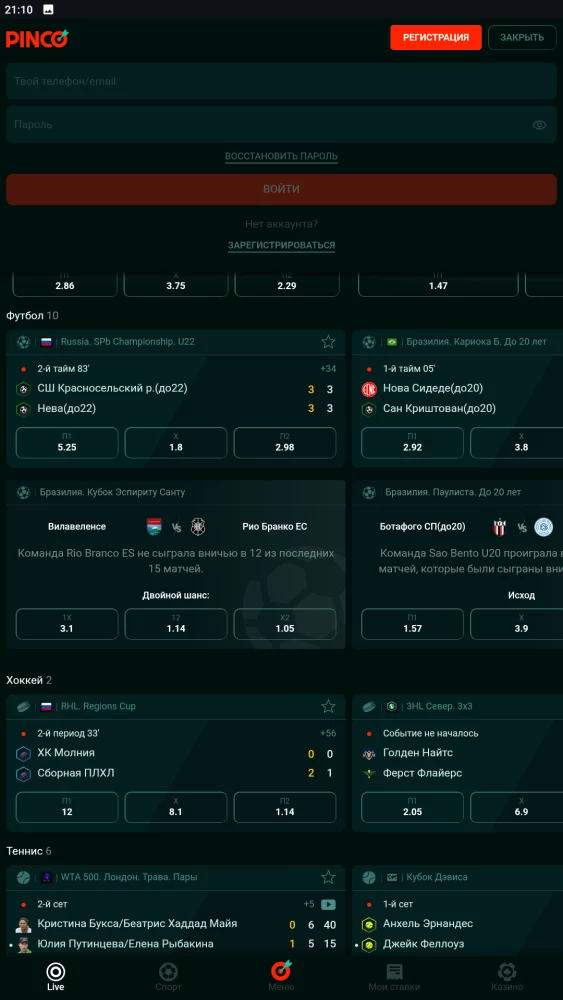Click the Зарегистрироваться link
The height and width of the screenshot is (1000, 563).
[x=281, y=245]
